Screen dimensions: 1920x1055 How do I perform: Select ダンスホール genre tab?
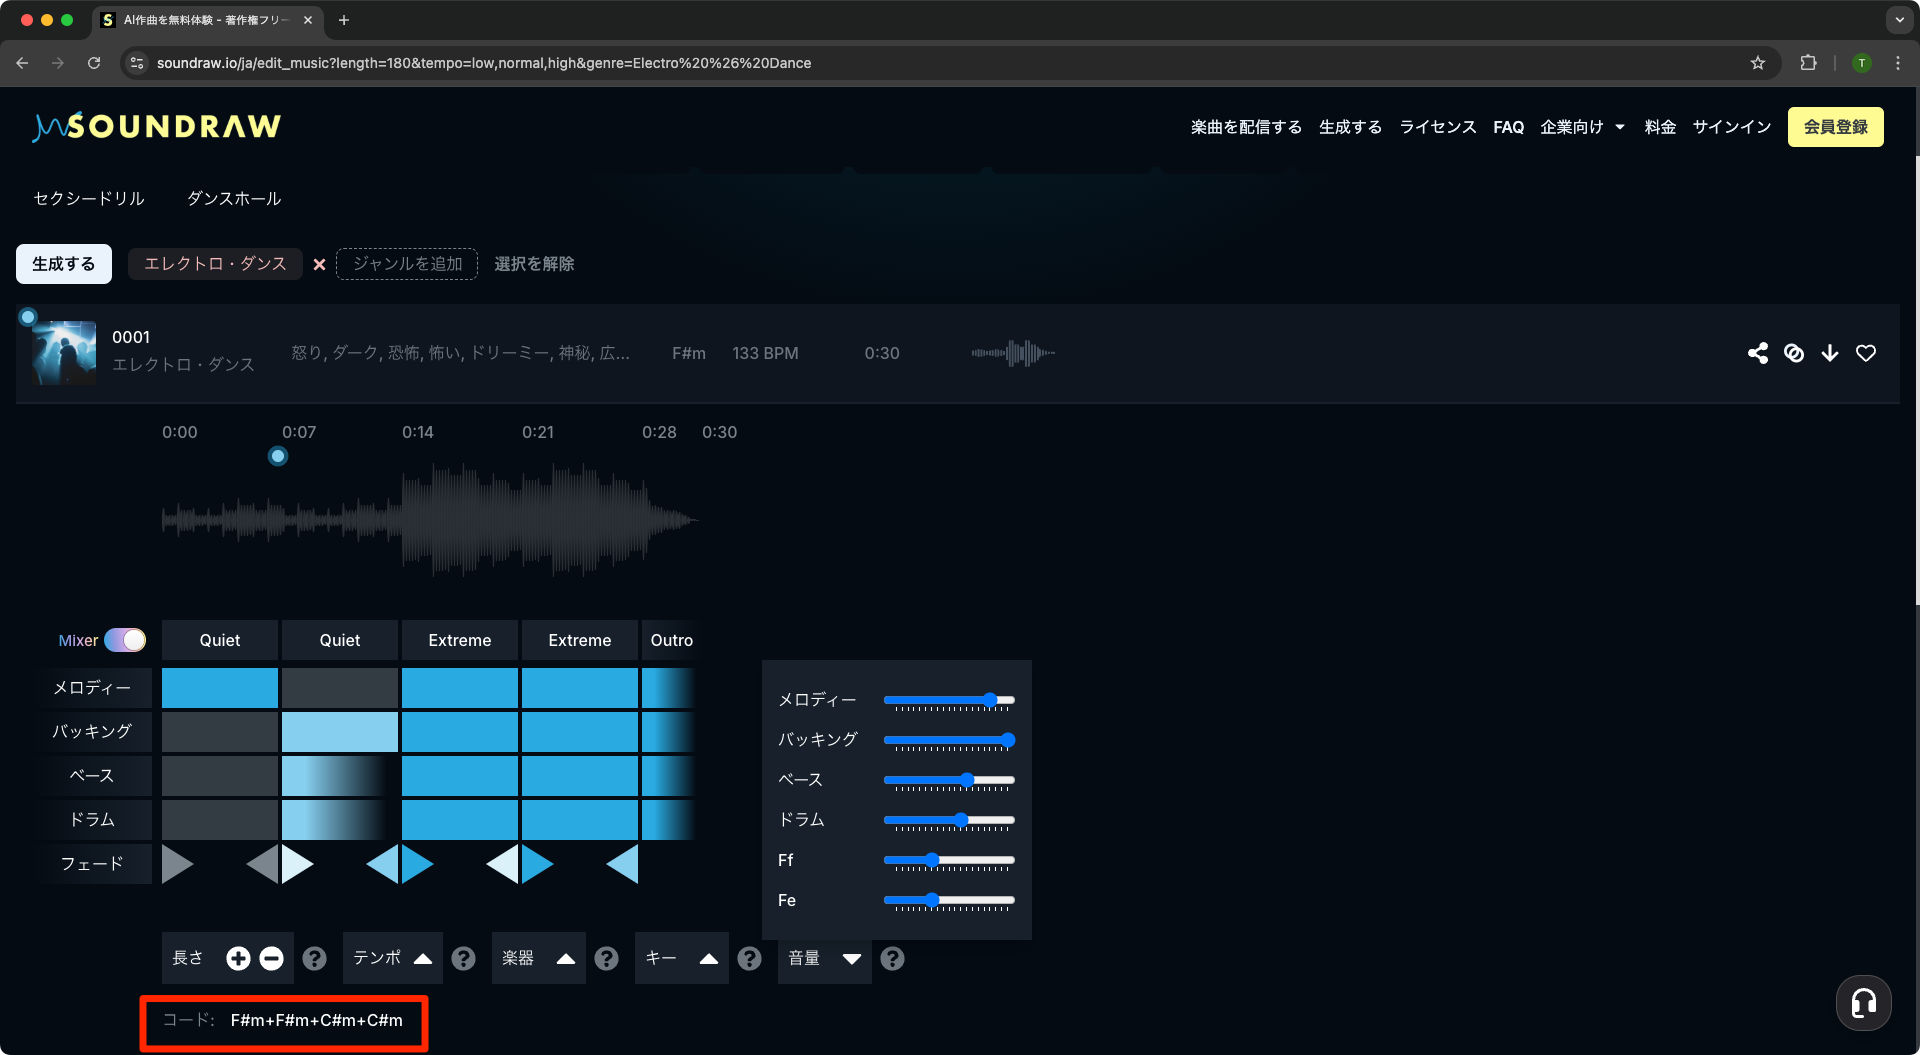coord(234,198)
